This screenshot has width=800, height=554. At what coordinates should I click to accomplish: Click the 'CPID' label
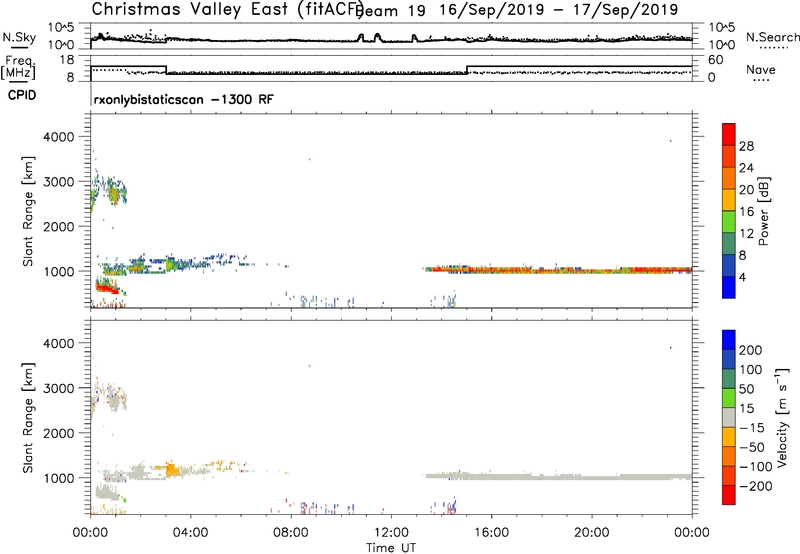22,95
